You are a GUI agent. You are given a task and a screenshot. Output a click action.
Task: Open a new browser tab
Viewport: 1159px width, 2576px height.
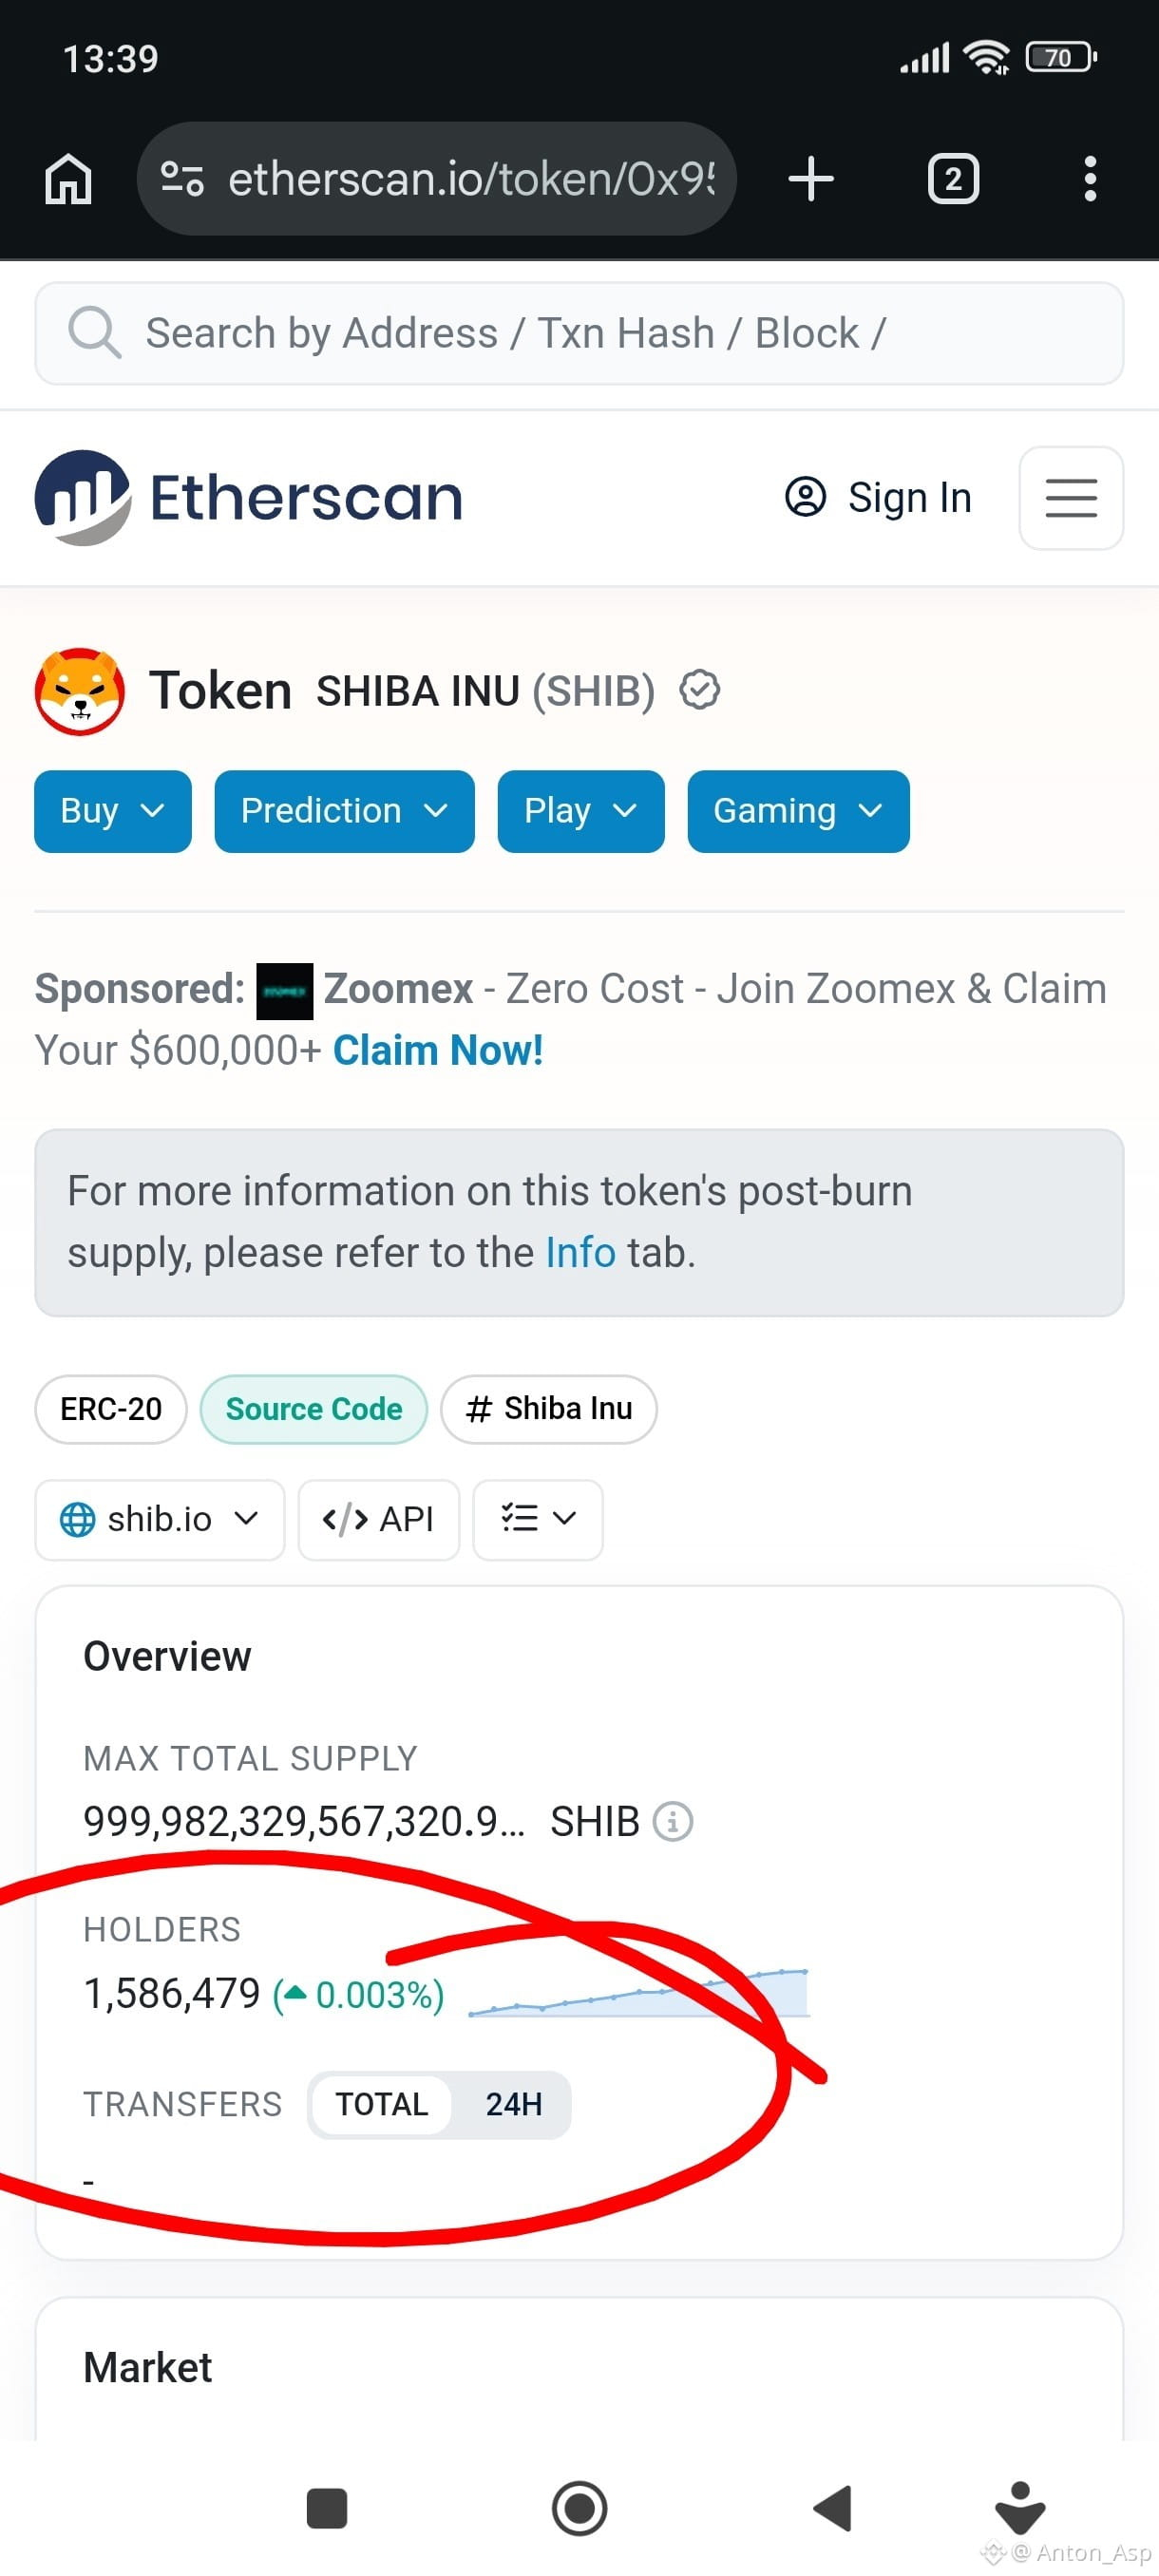pyautogui.click(x=810, y=179)
